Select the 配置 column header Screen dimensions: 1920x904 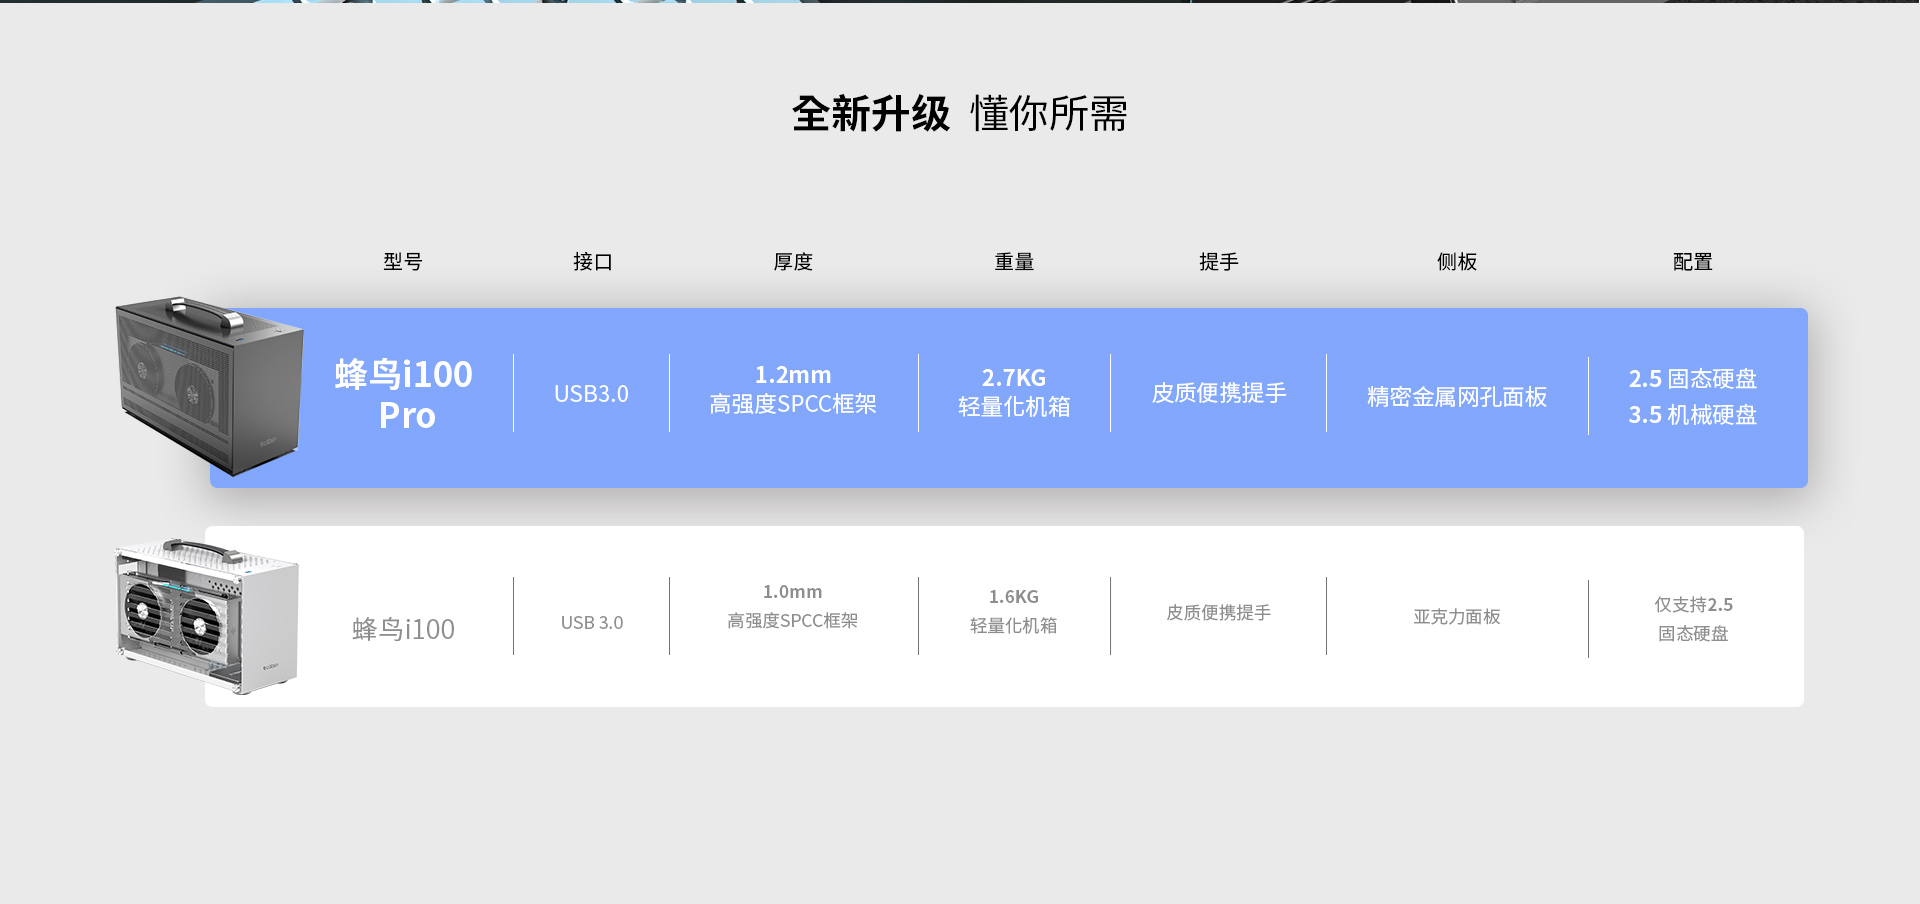click(x=1693, y=262)
